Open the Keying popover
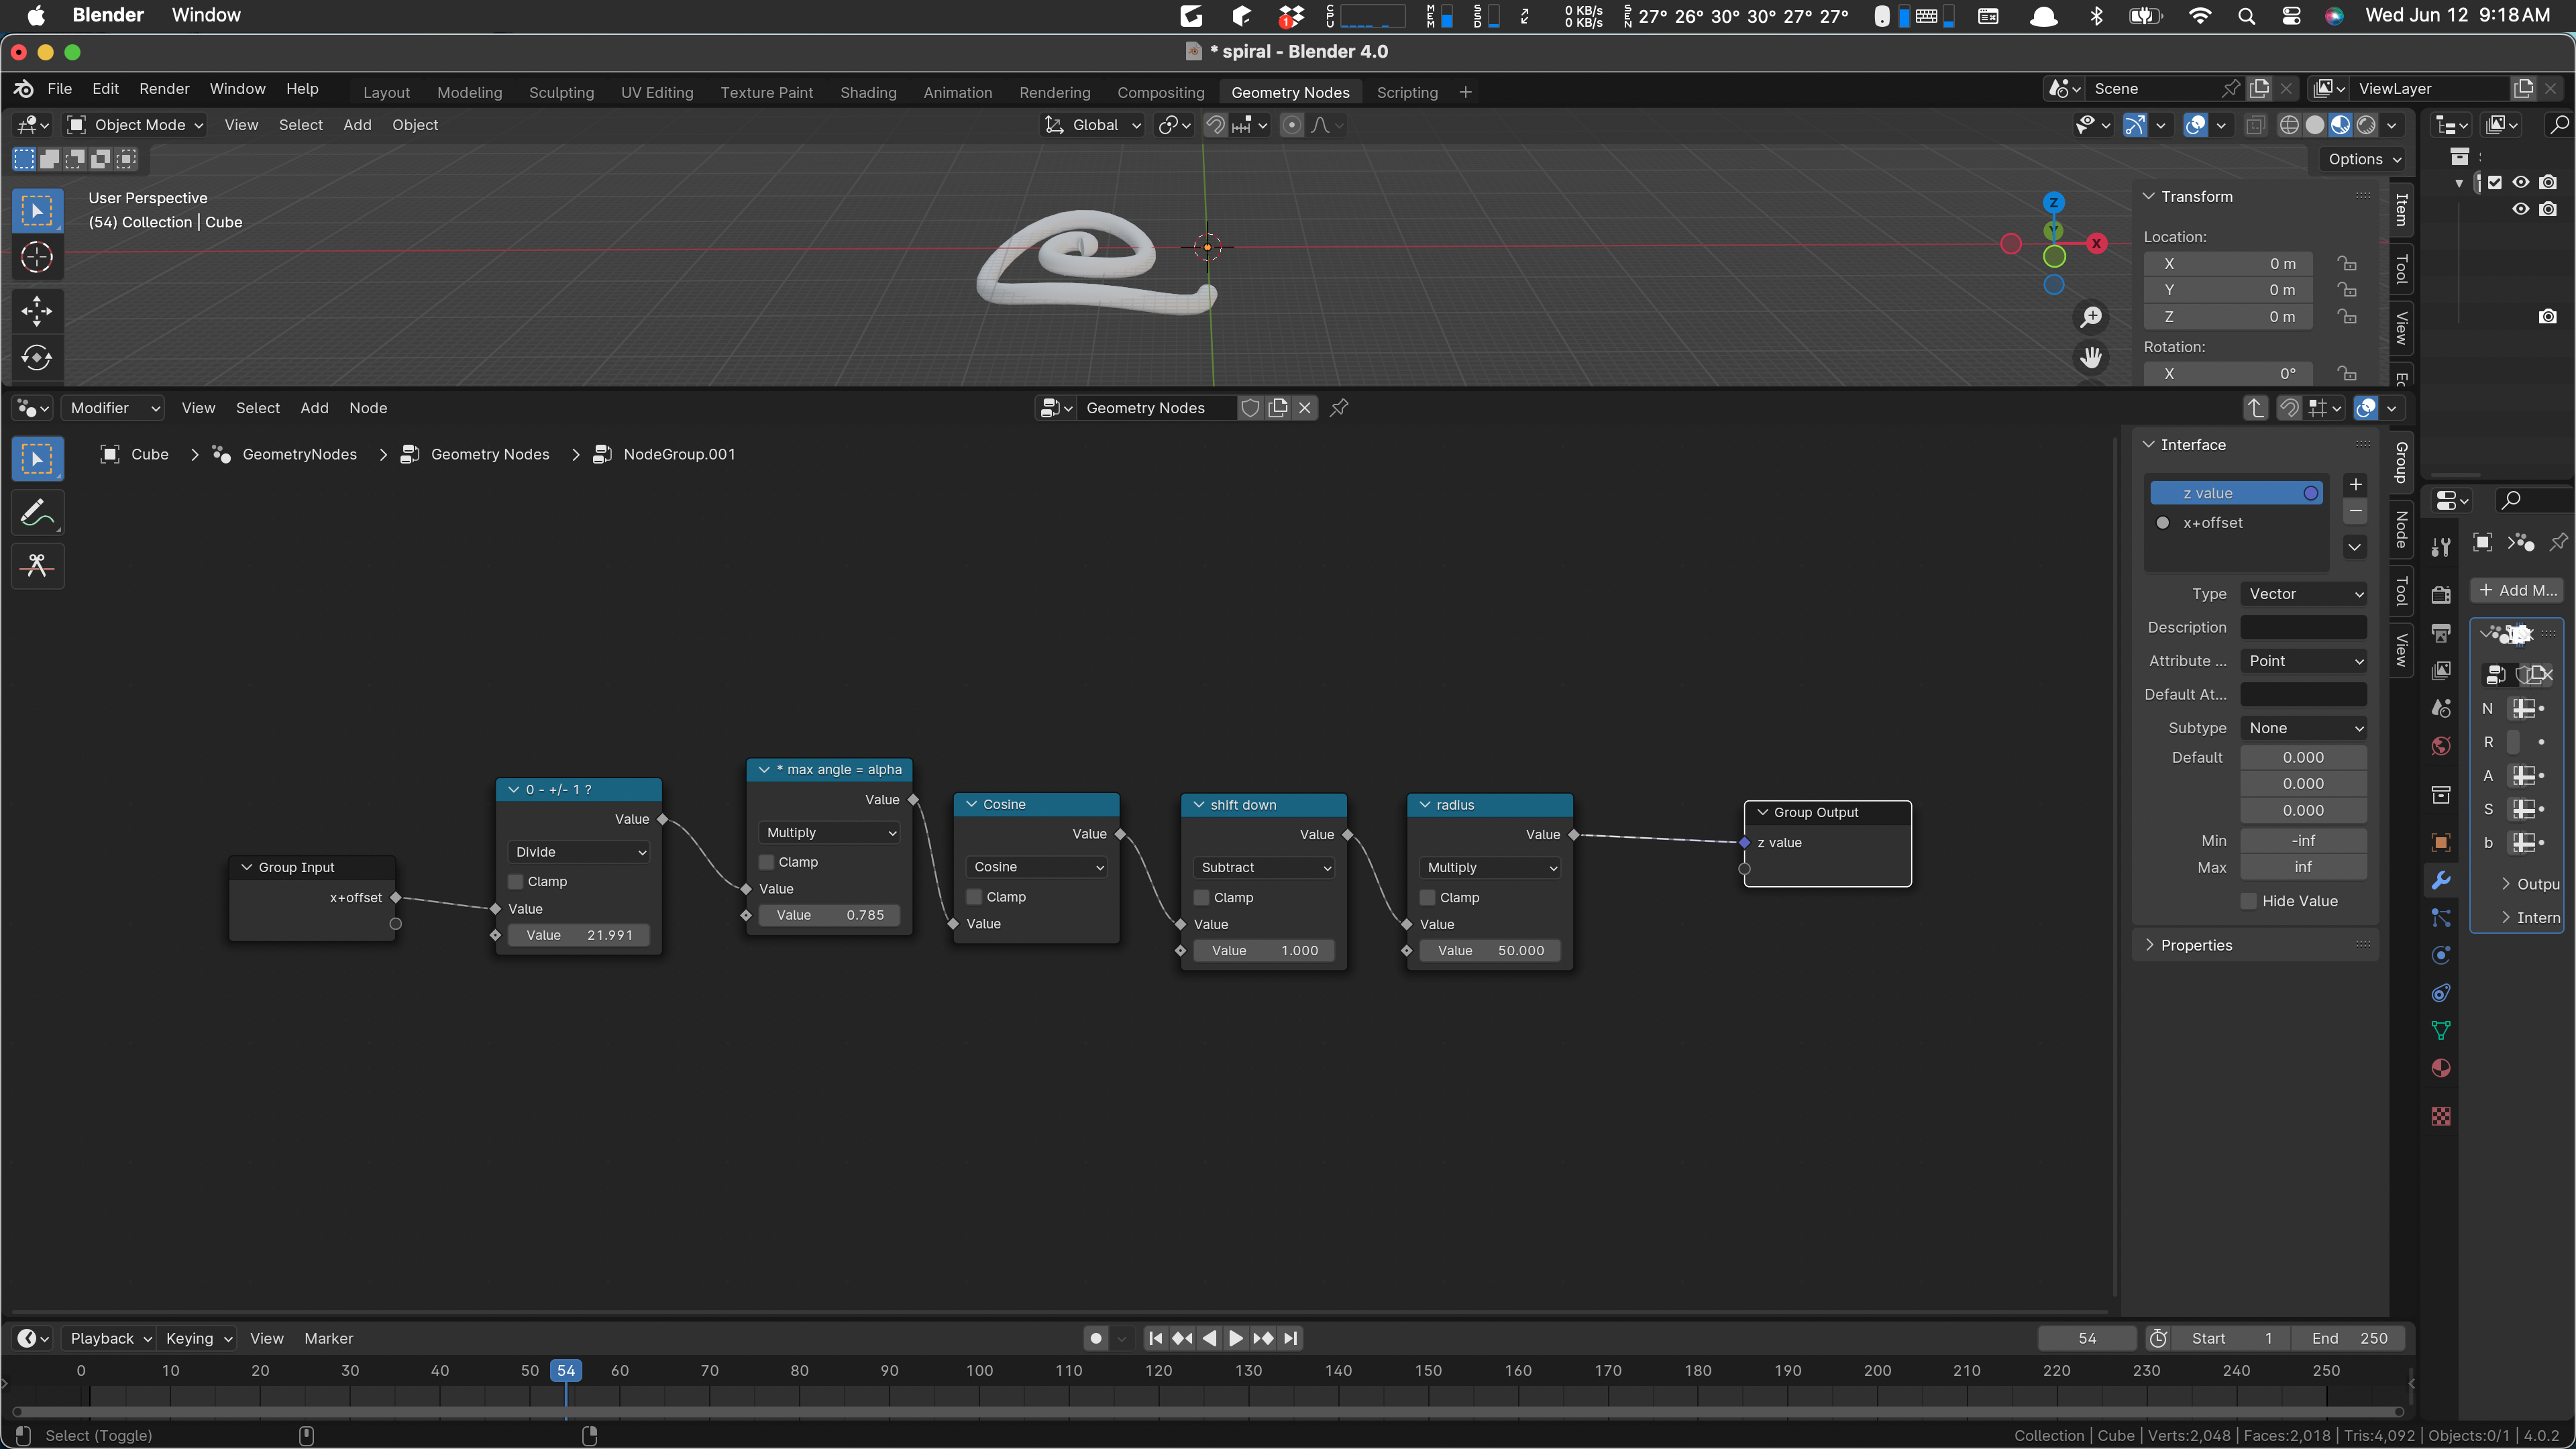 click(x=198, y=1338)
